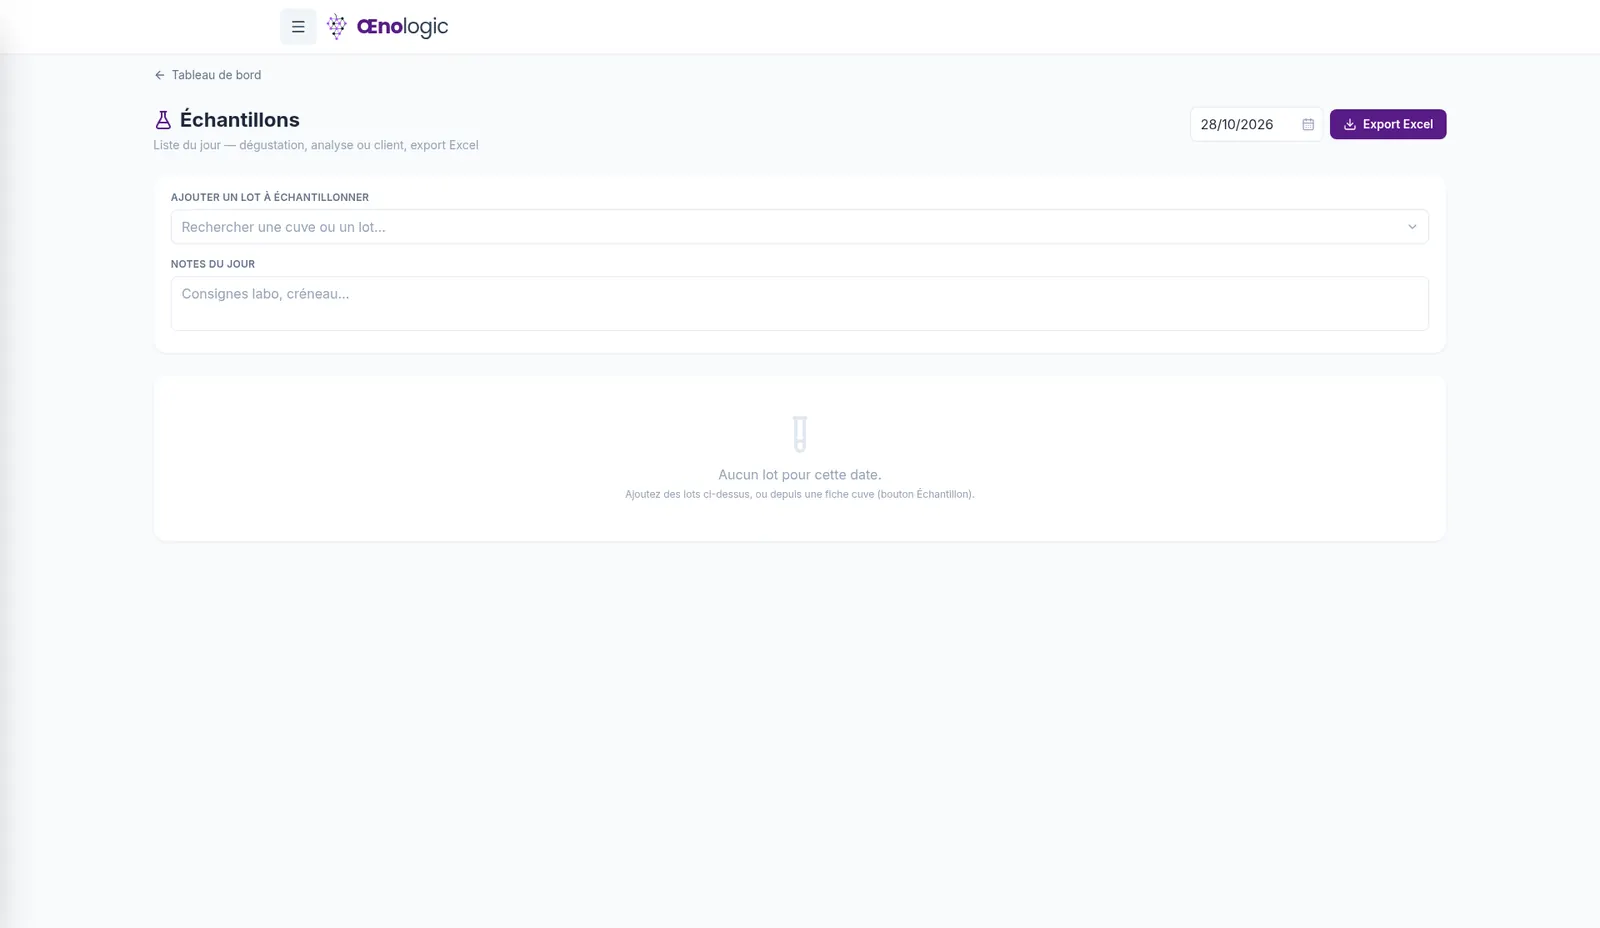Click the 'NOTES DU JOUR' label
Screen dimensions: 1600x928
(213, 264)
